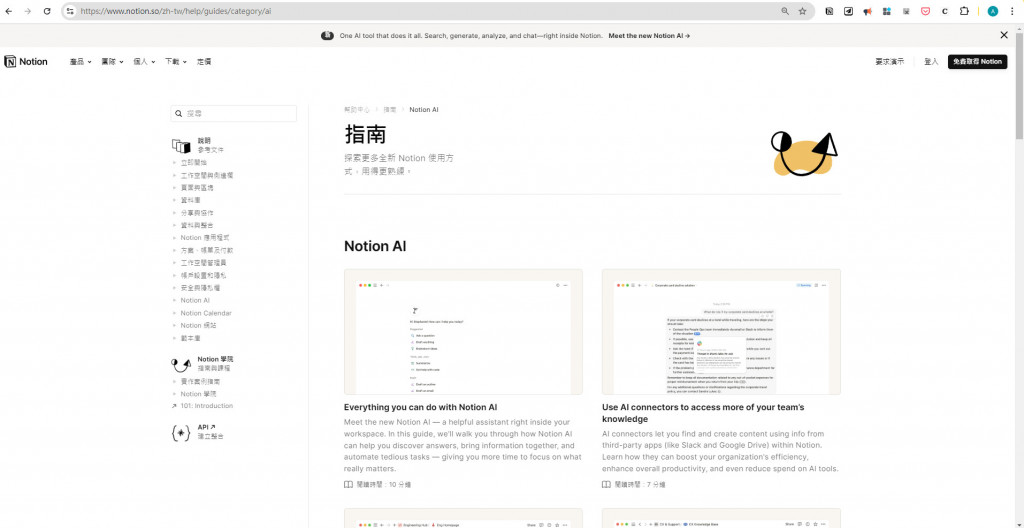Go to 幫助中心 in the breadcrumb

[357, 110]
